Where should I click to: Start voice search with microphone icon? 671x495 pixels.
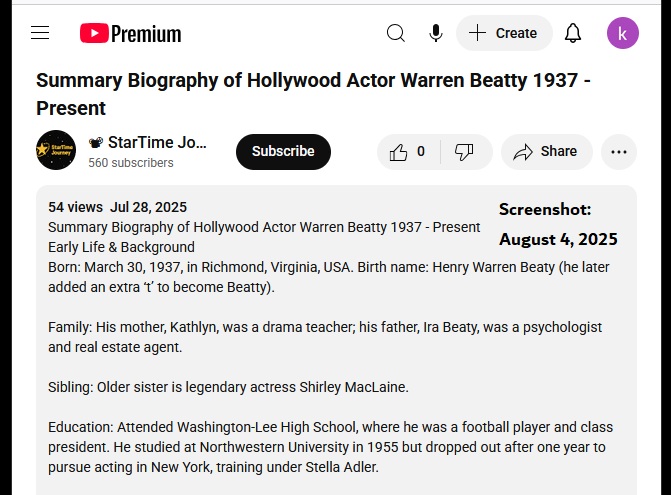[x=436, y=33]
